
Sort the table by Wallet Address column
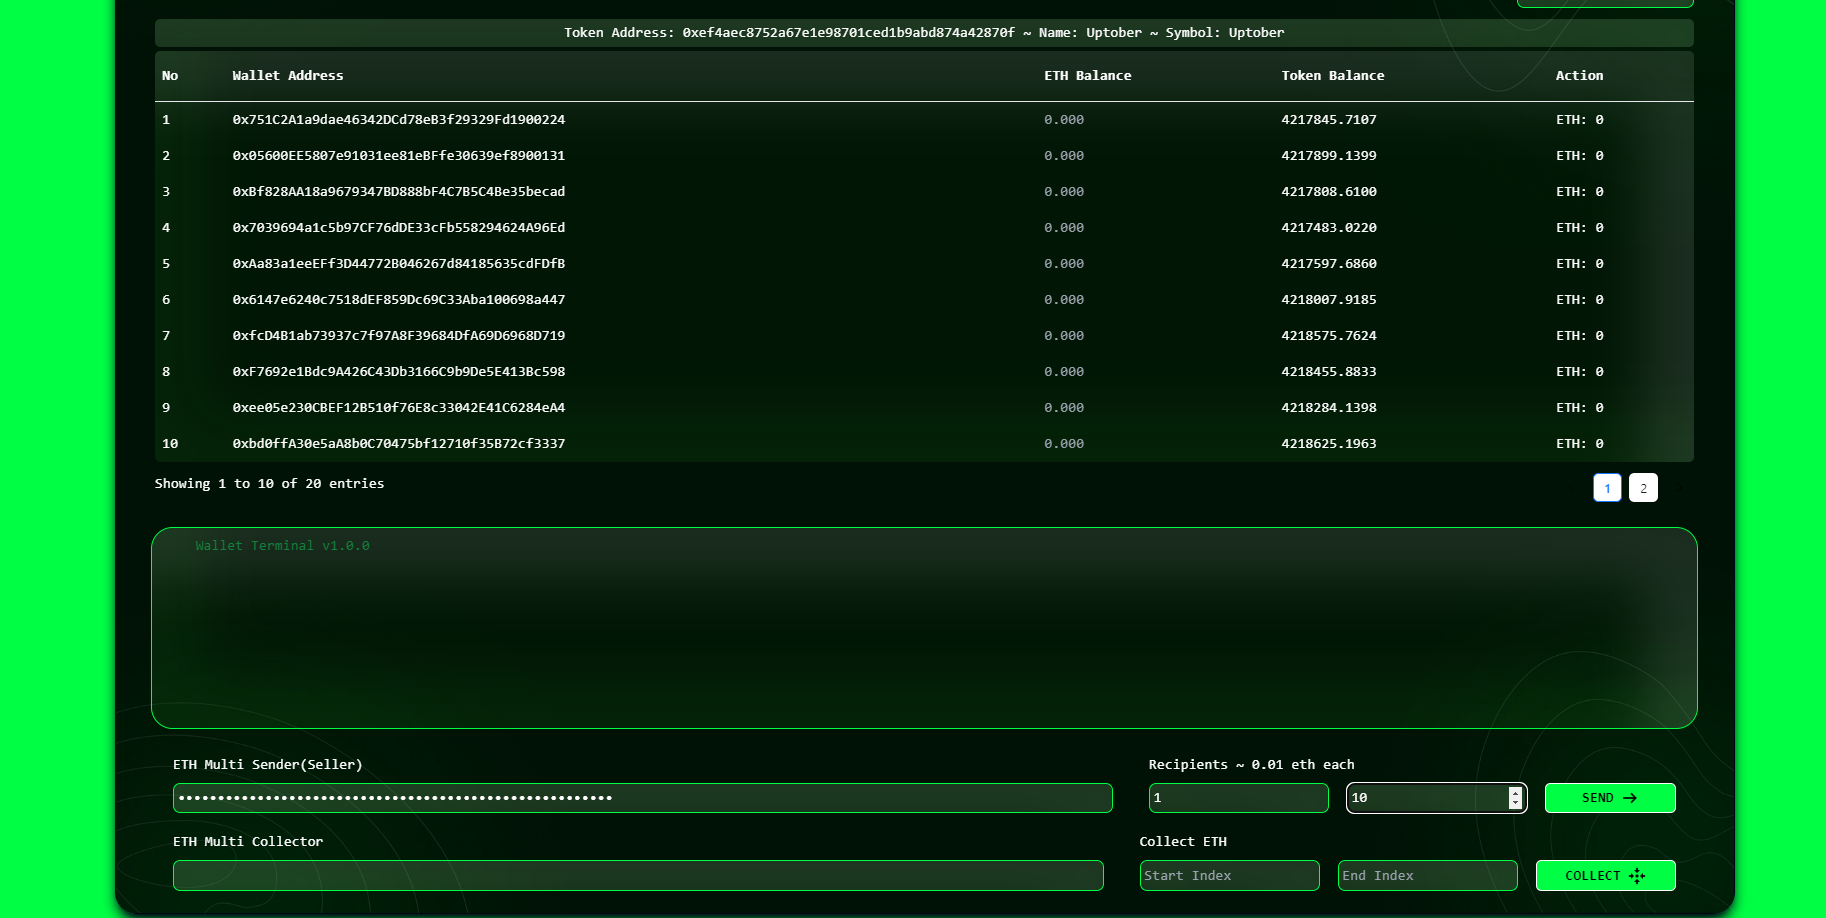pos(288,76)
